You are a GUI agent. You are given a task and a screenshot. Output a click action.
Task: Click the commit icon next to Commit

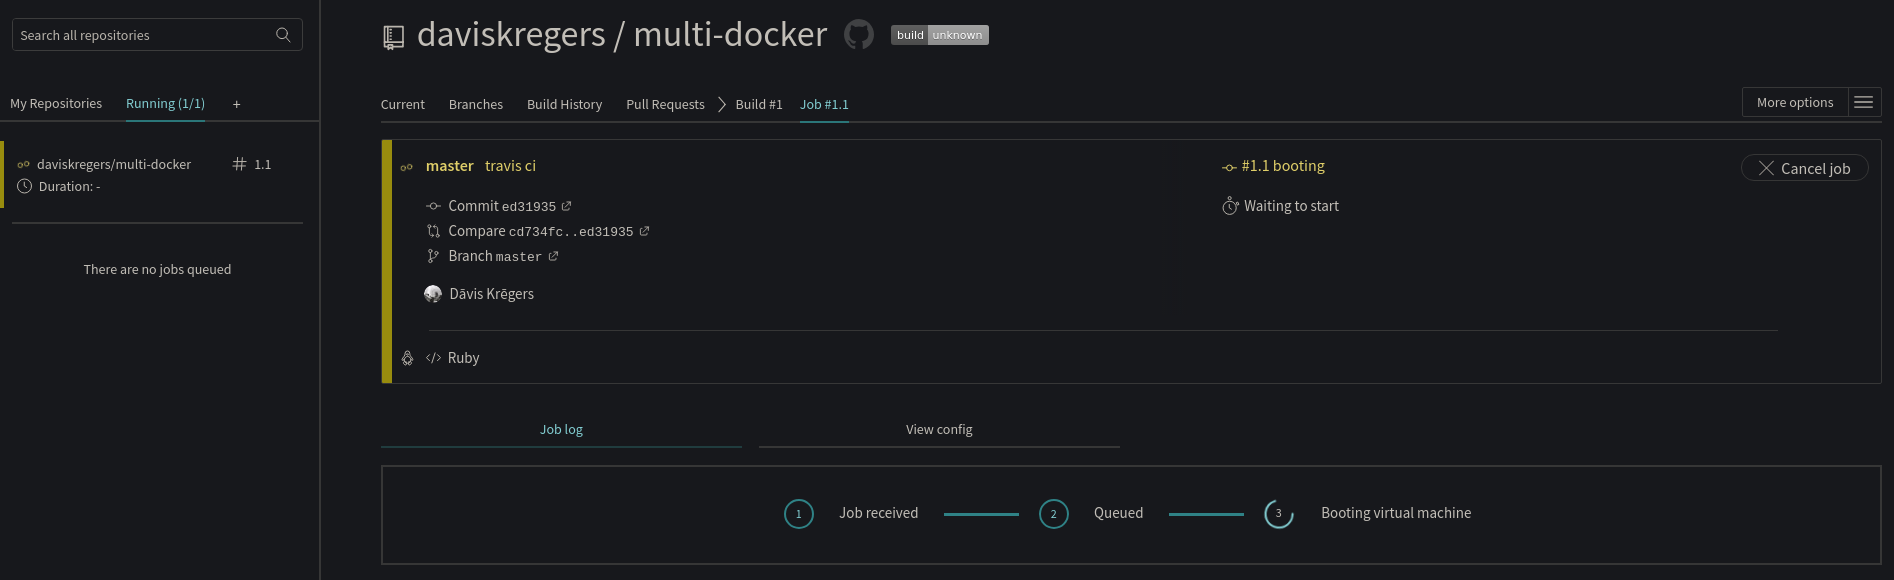click(433, 206)
